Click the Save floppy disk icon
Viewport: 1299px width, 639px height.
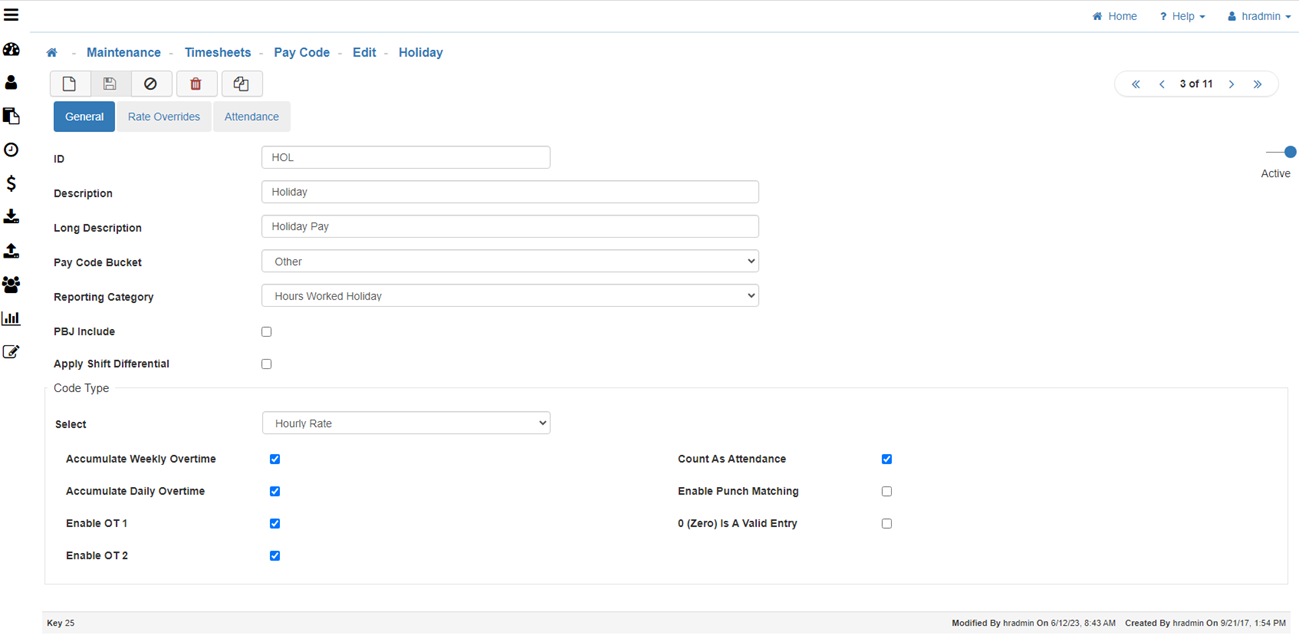coord(110,84)
